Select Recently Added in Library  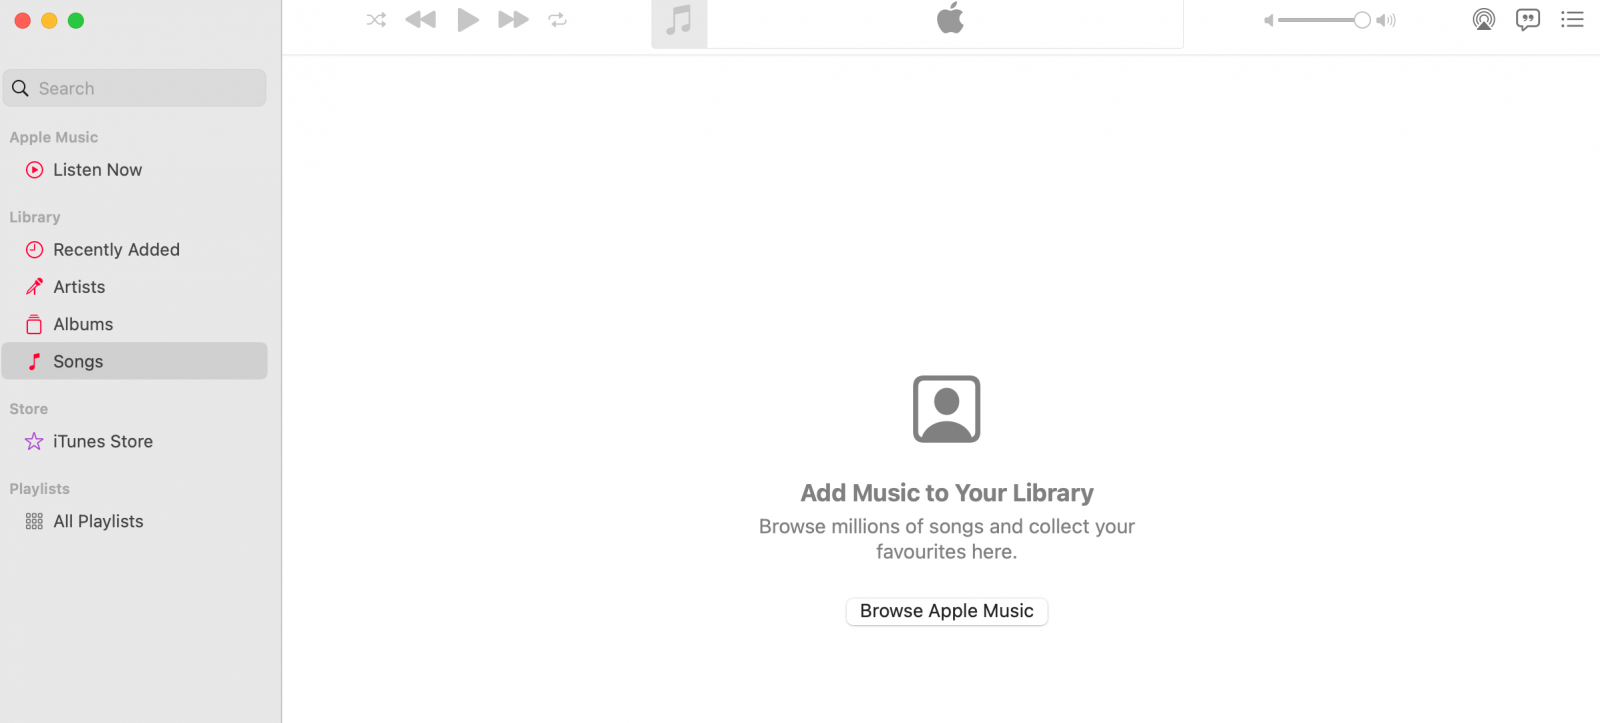click(135, 250)
